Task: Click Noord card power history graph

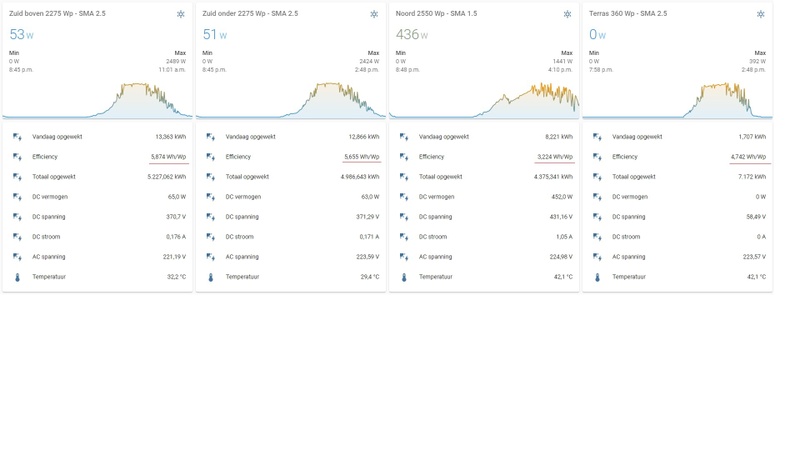Action: pos(484,100)
